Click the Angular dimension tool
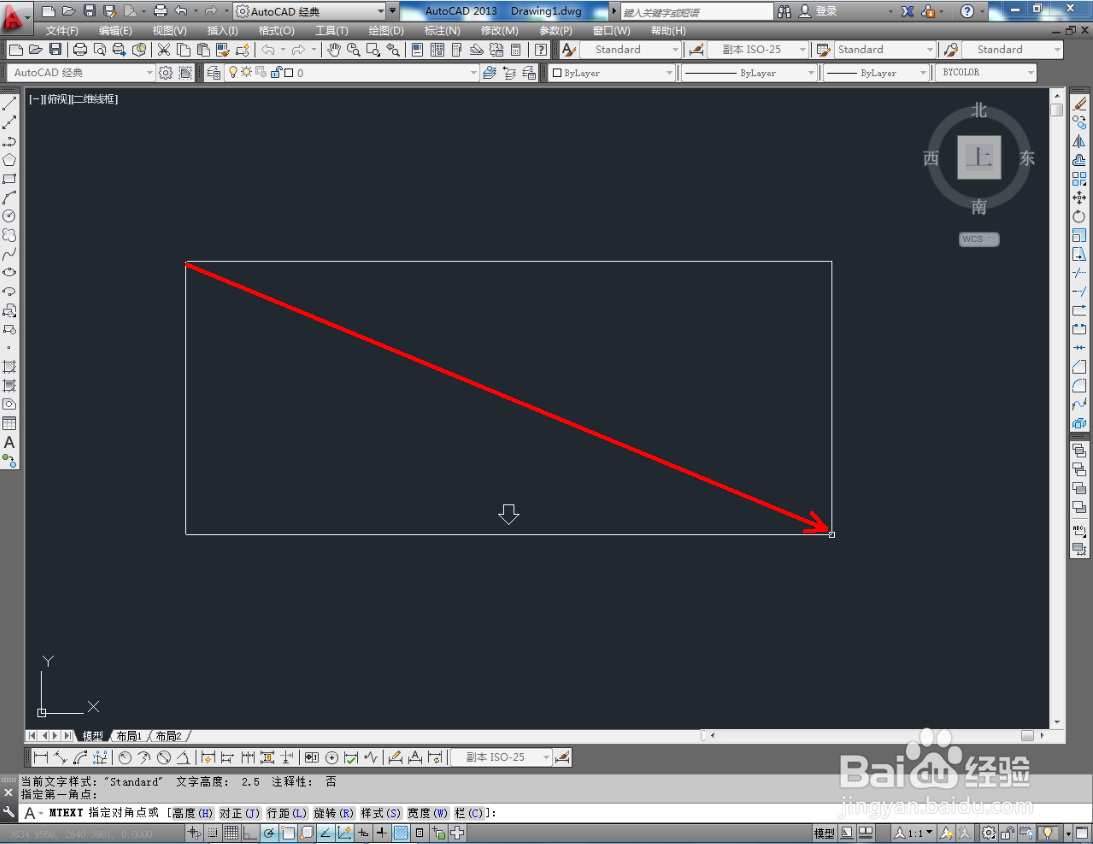Image resolution: width=1093 pixels, height=844 pixels. point(183,758)
